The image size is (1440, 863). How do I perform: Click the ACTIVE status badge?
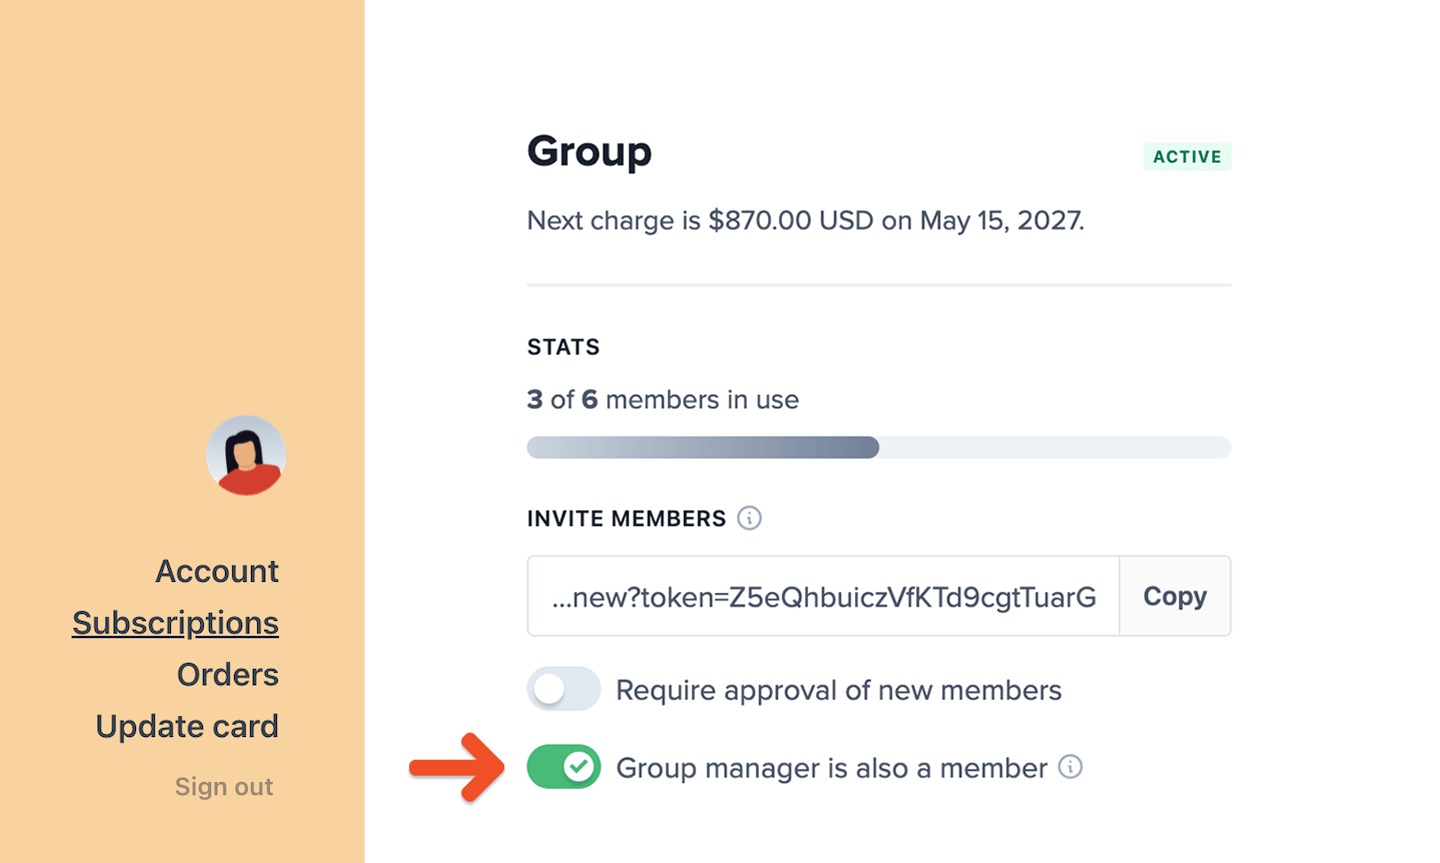1187,157
